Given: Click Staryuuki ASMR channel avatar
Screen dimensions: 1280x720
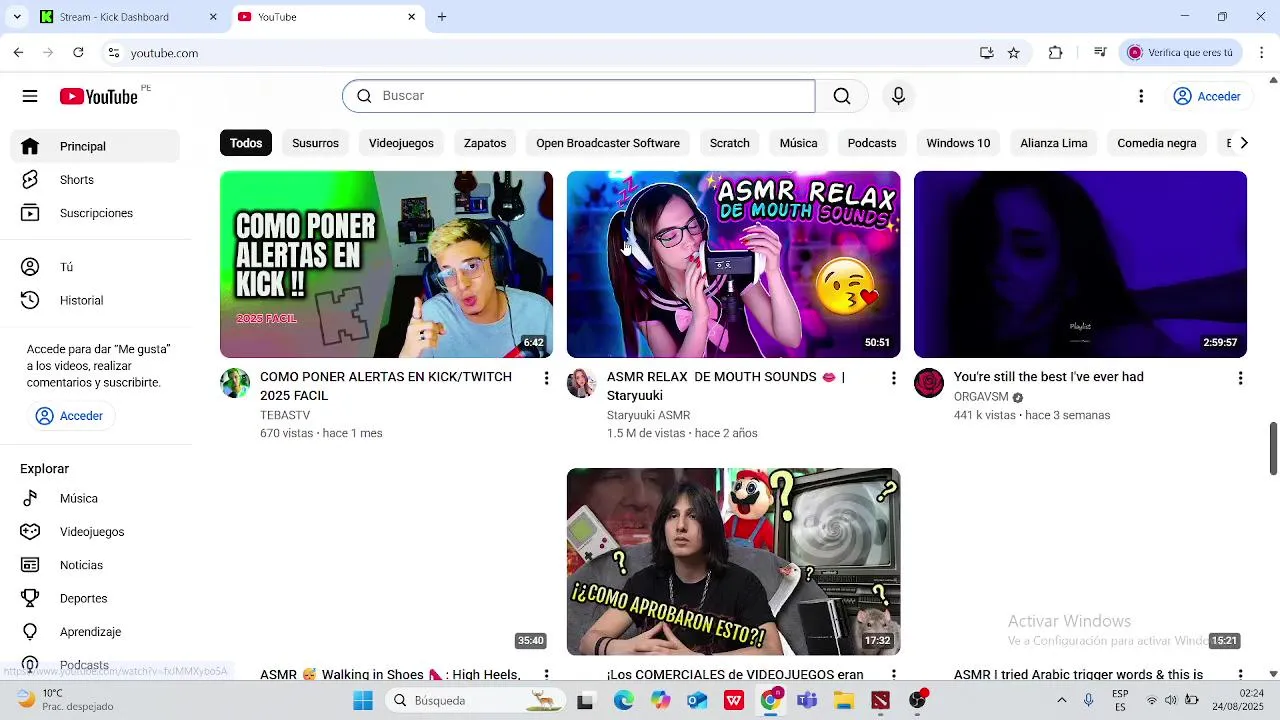Looking at the screenshot, I should 582,383.
